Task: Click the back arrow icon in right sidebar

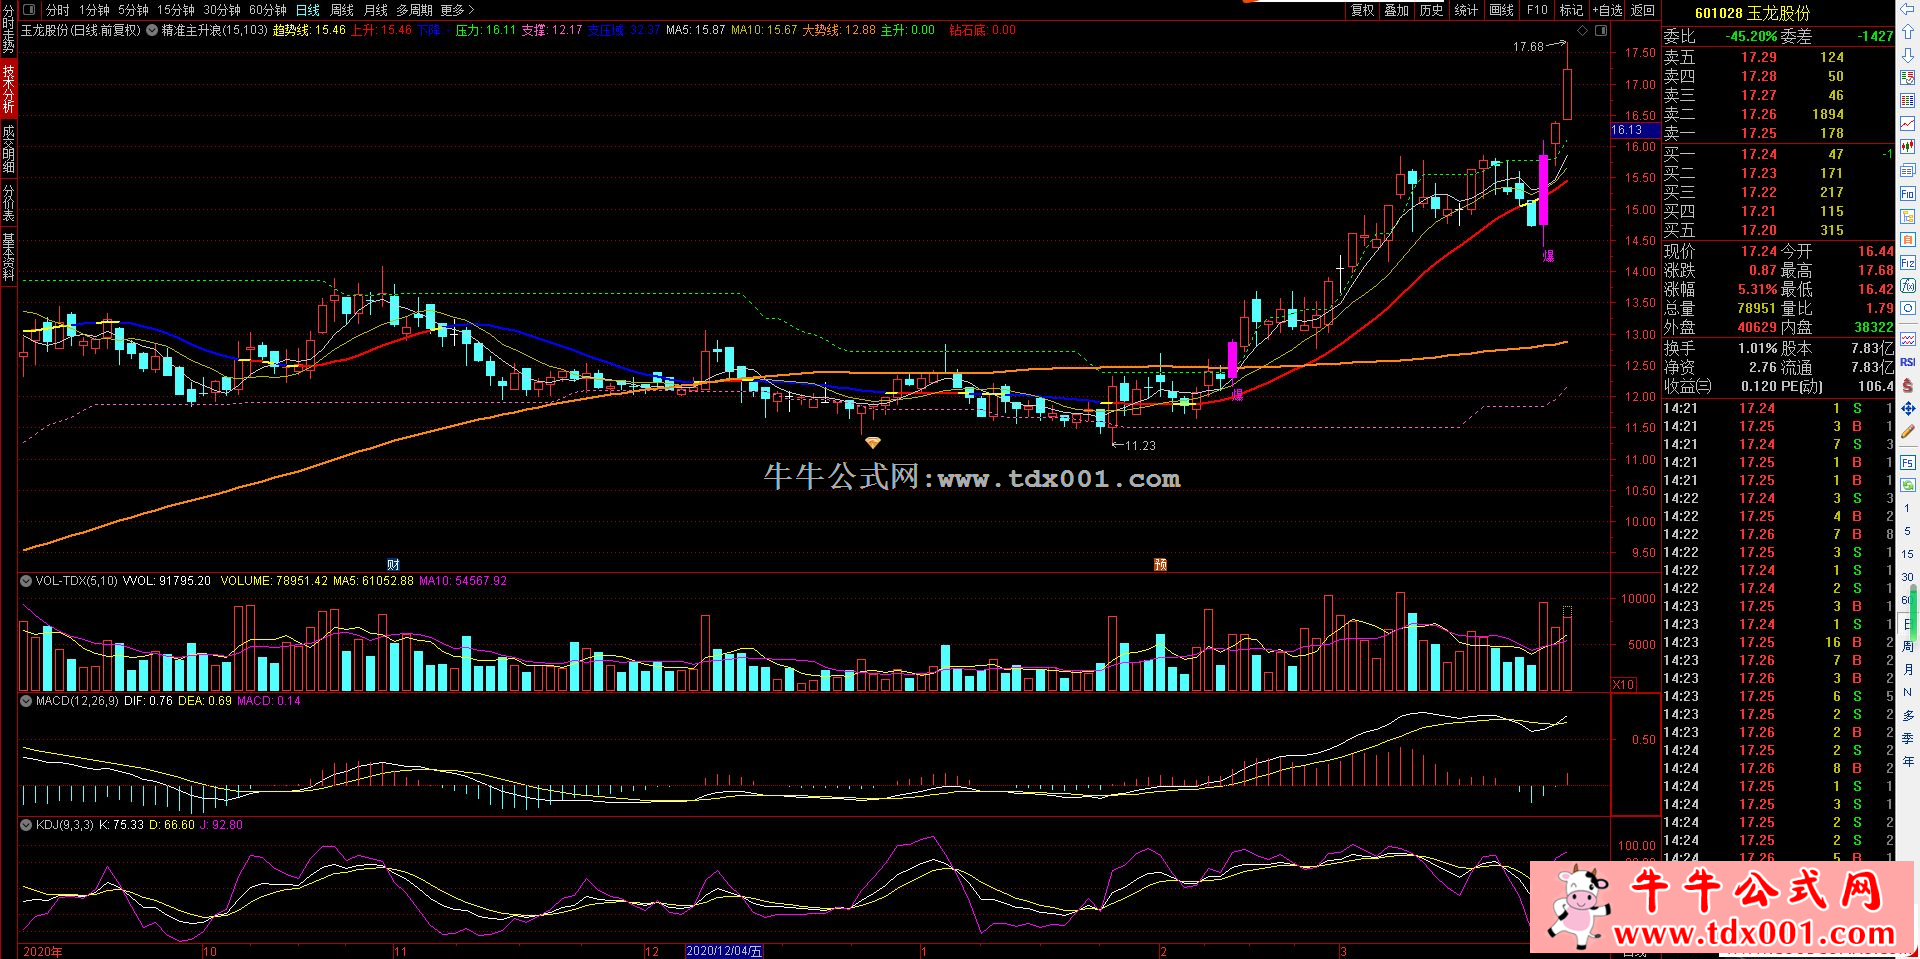Action: coord(1908,9)
